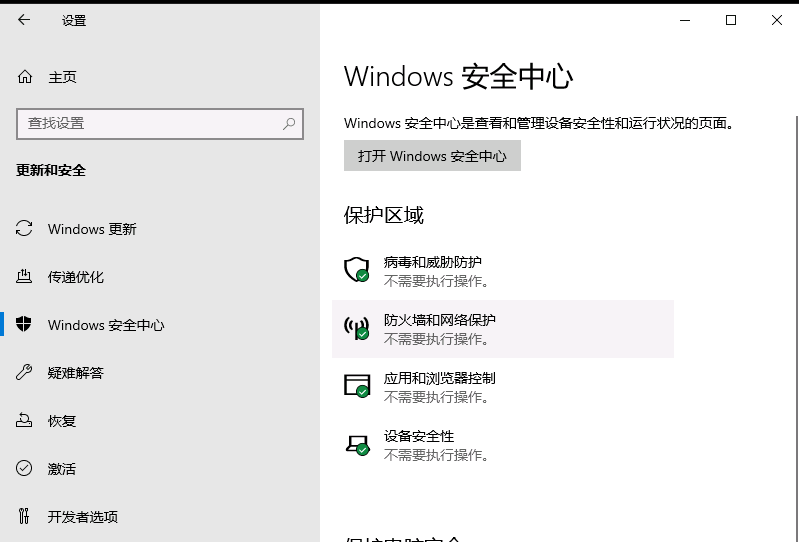Click the device security laptop icon
The image size is (799, 542).
pyautogui.click(x=356, y=444)
